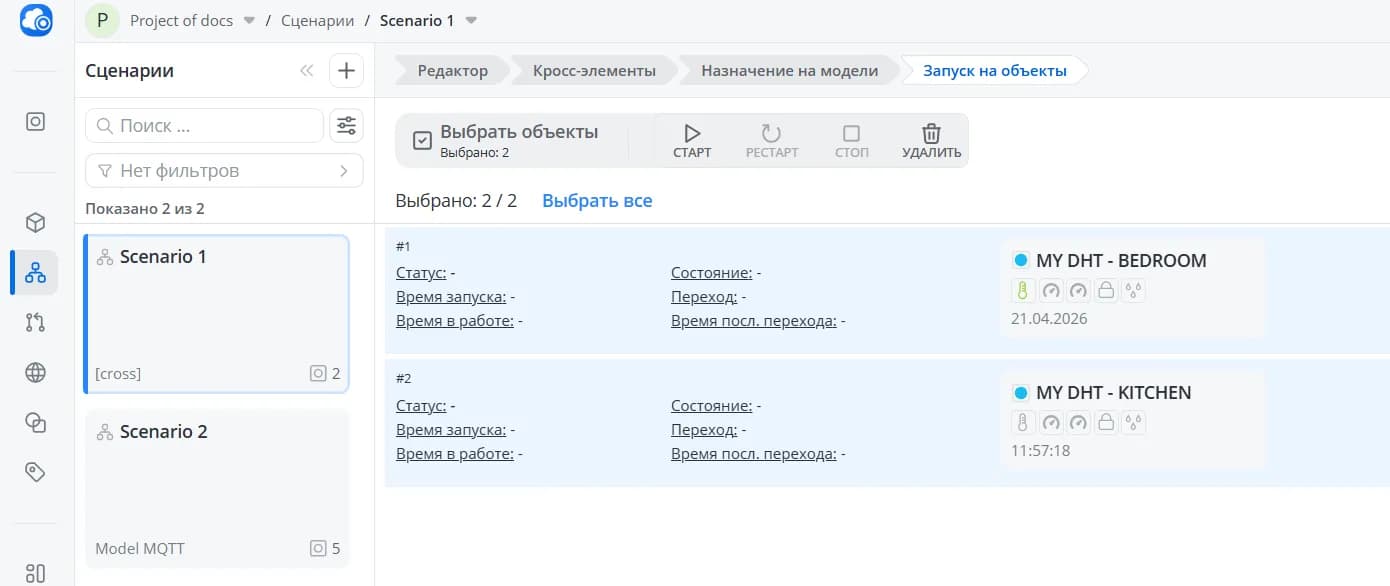The width and height of the screenshot is (1390, 586).
Task: Click the Статус label in row #1
Action: pos(421,273)
